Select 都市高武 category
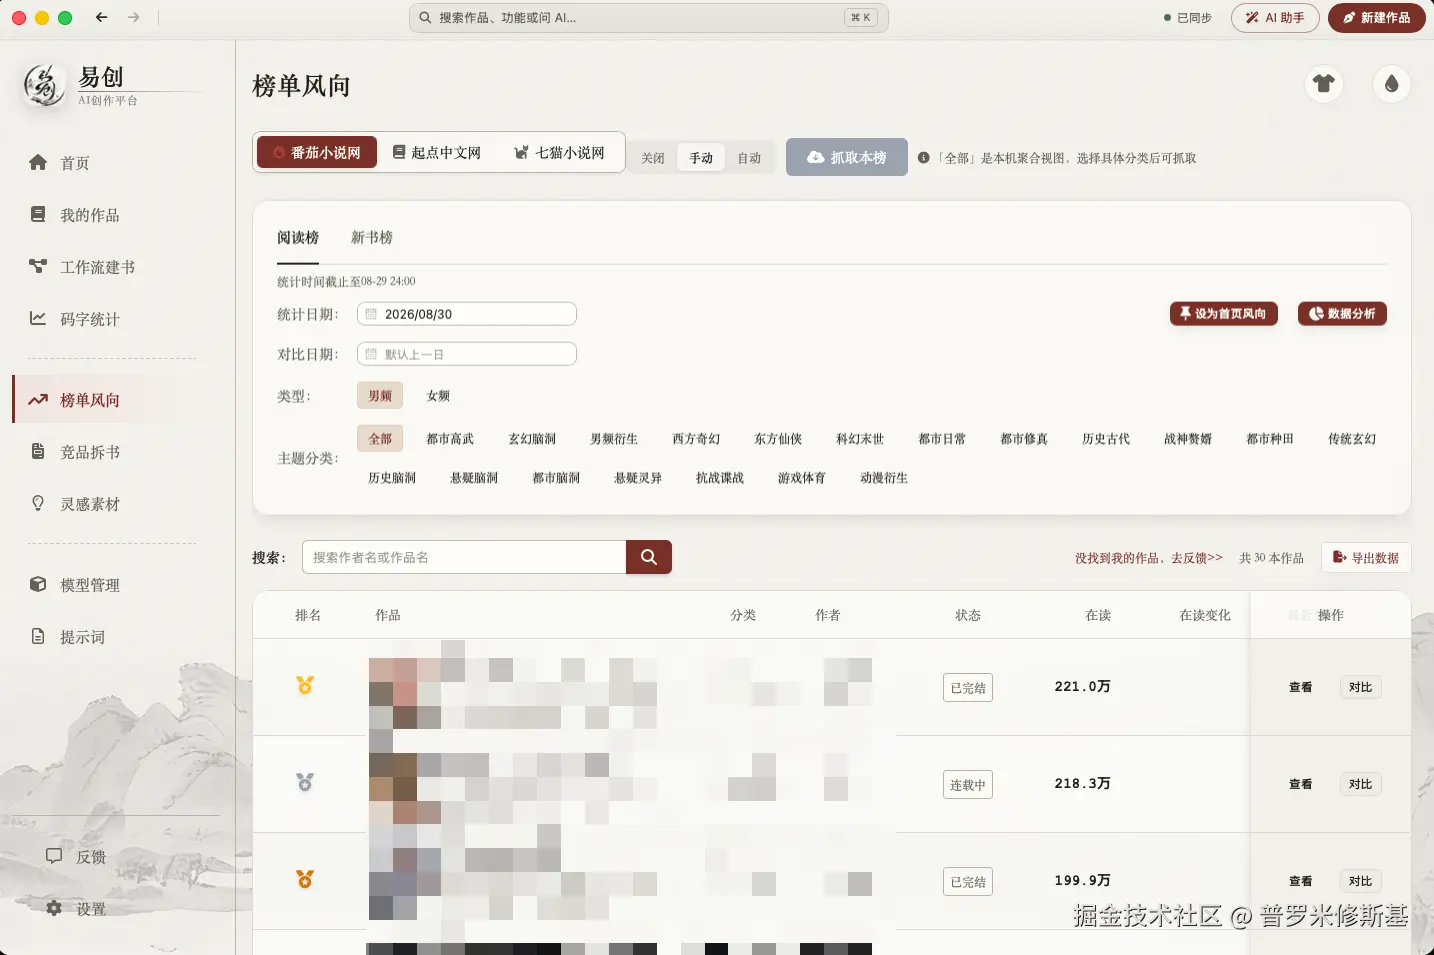 (450, 439)
